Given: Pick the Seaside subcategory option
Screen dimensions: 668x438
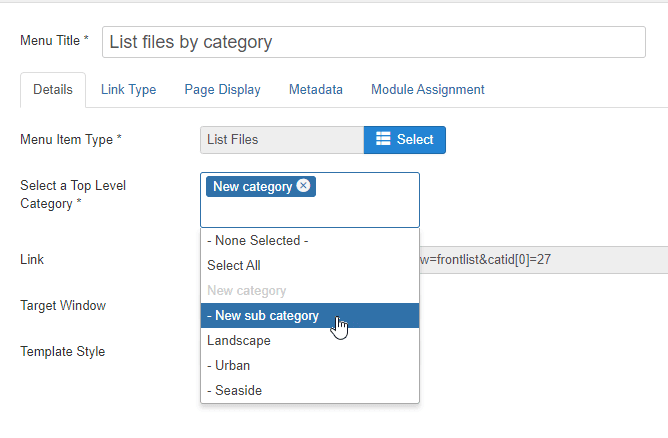Looking at the screenshot, I should pos(234,391).
